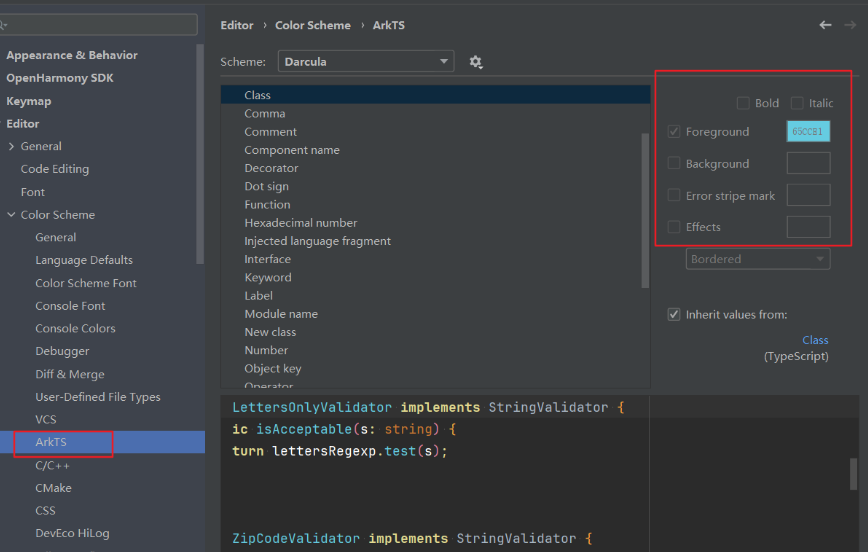868x552 pixels.
Task: Collapse the Color Scheme tree node
Action: [x=11, y=215]
